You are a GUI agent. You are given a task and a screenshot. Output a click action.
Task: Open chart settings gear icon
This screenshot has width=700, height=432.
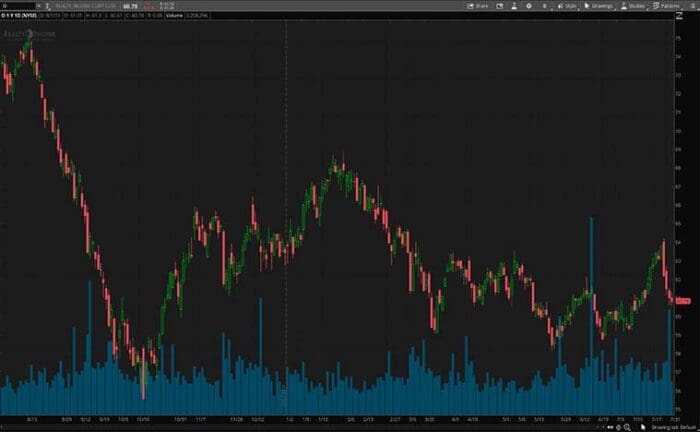pos(529,6)
